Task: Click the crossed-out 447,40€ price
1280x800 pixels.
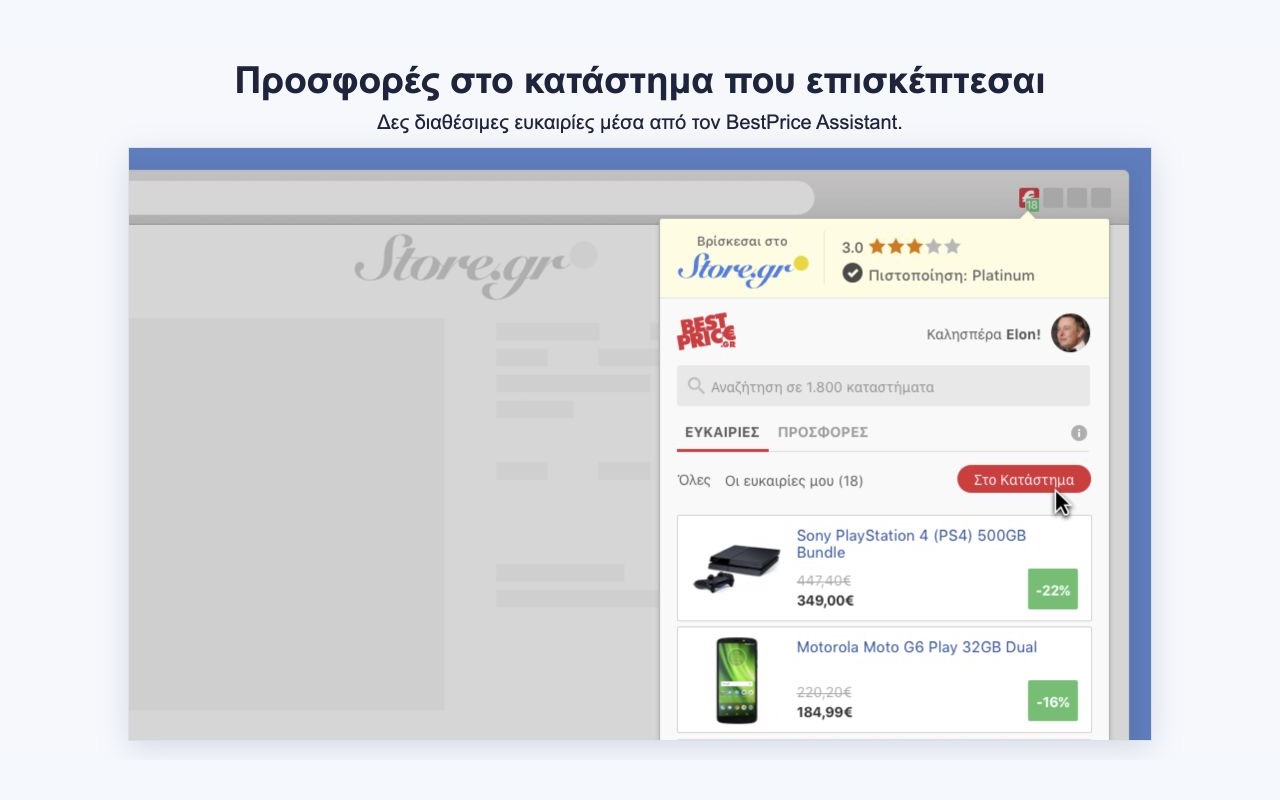Action: pyautogui.click(x=824, y=580)
